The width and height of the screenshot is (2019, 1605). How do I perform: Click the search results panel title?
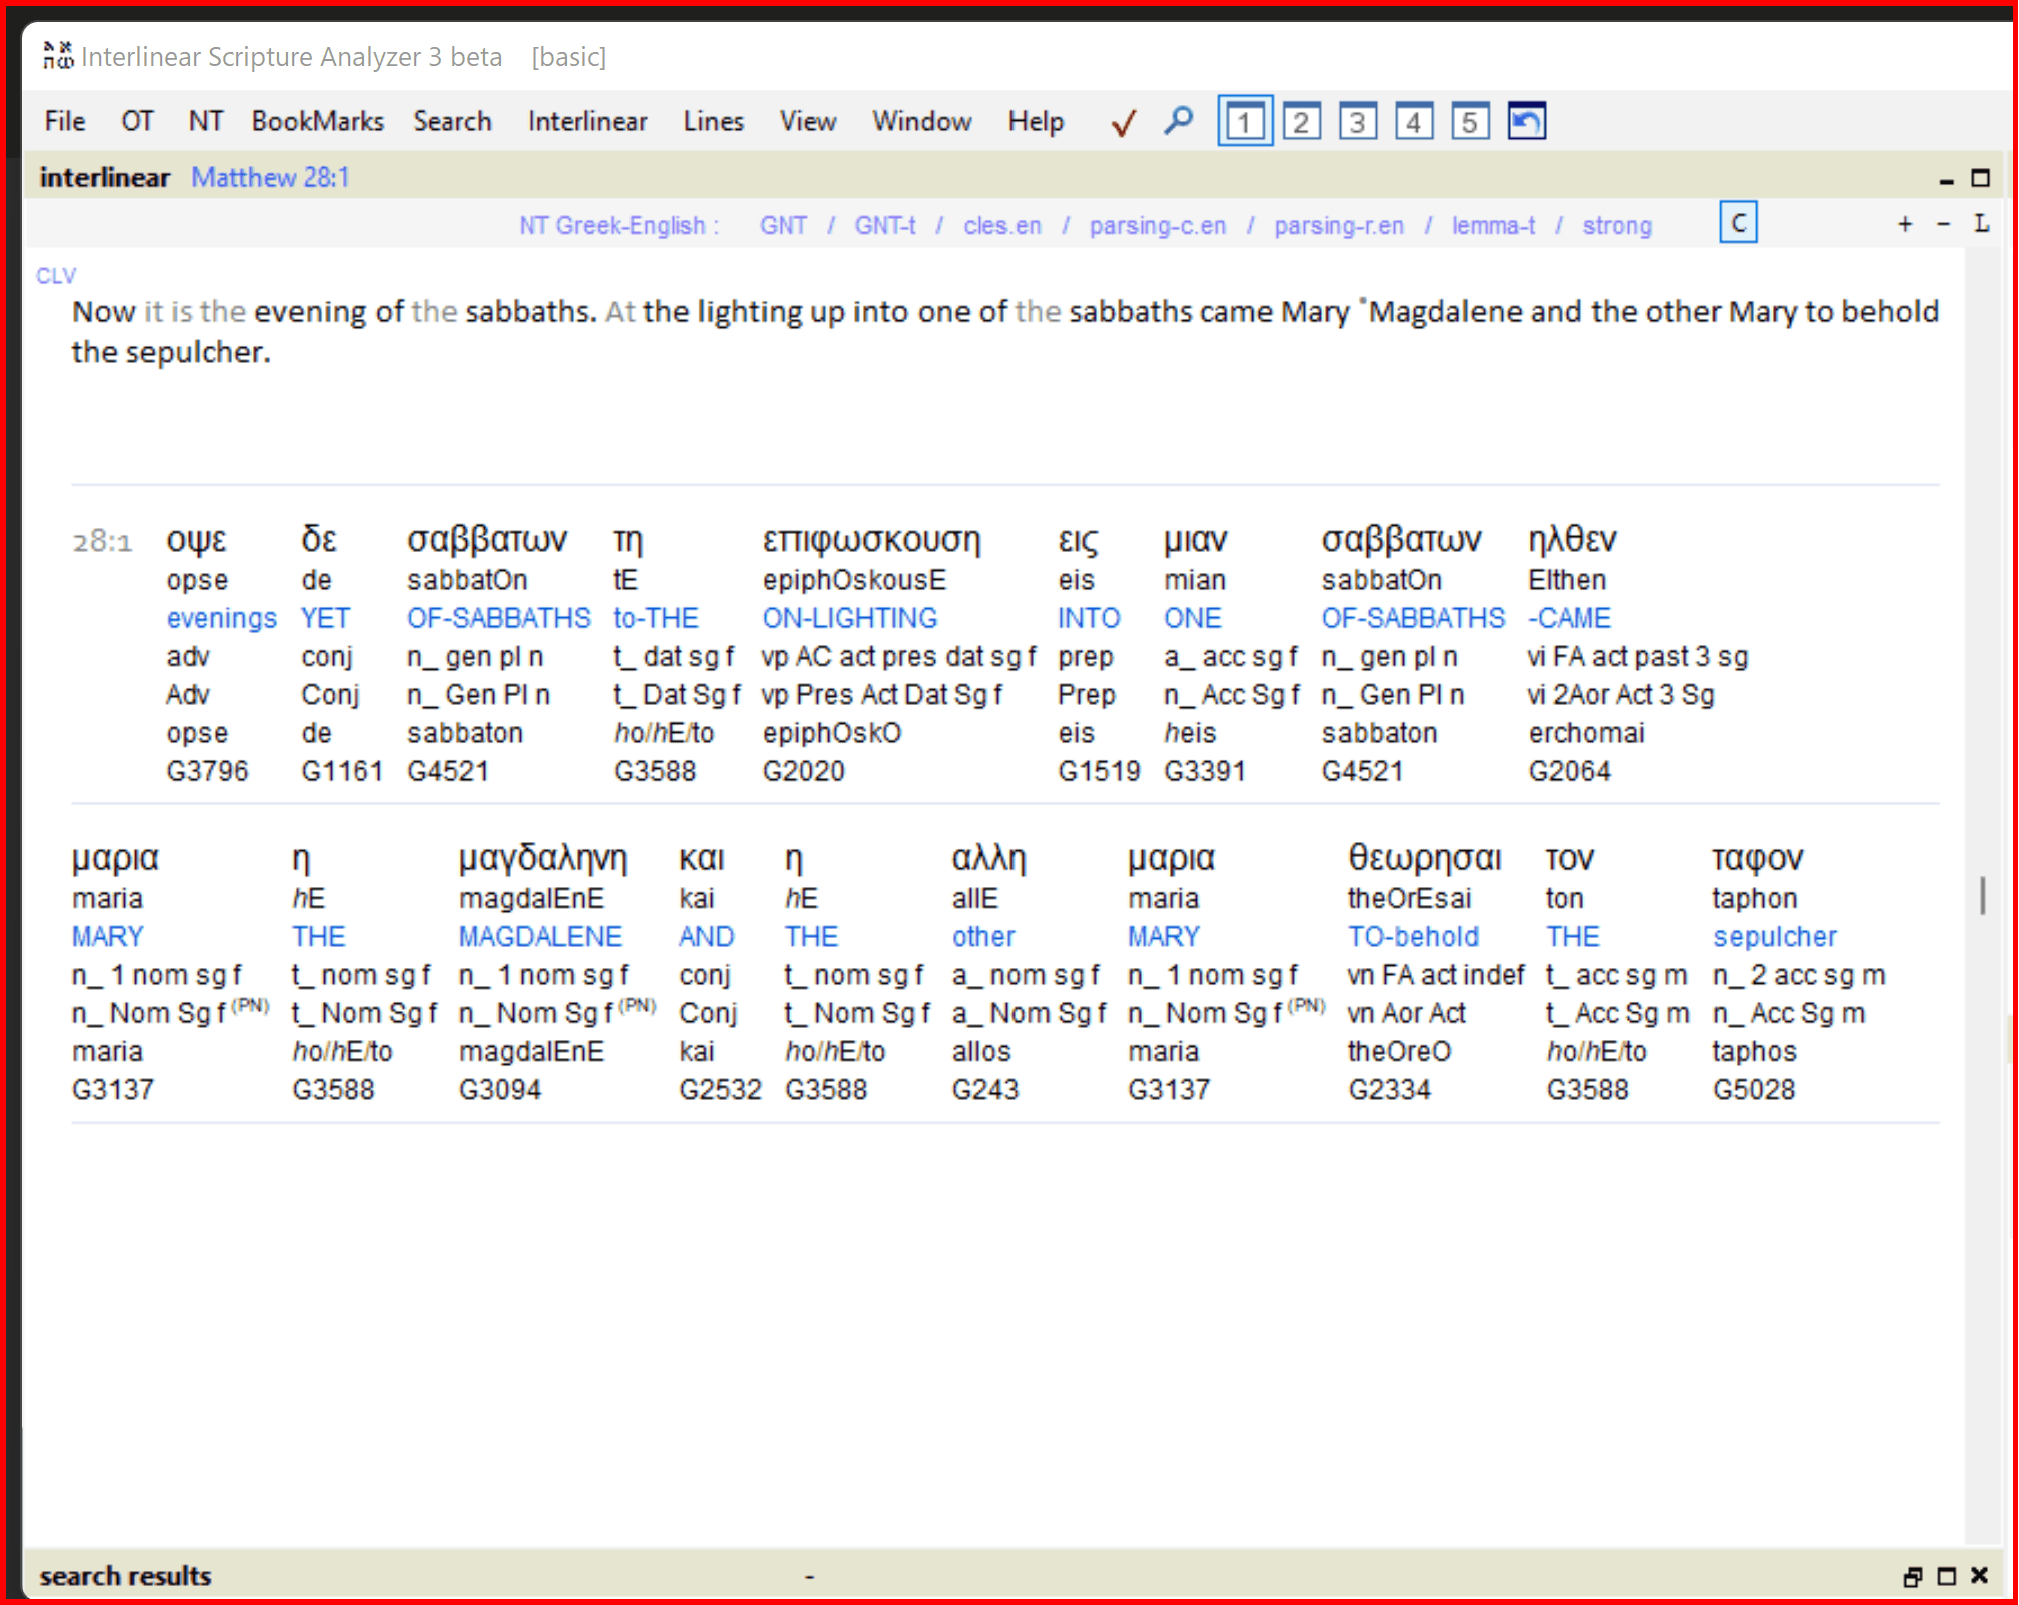125,1576
